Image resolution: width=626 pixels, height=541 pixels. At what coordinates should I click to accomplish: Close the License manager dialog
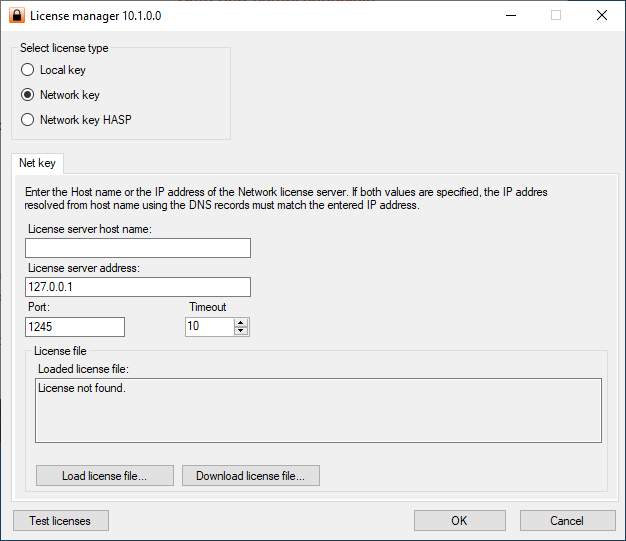pyautogui.click(x=601, y=16)
